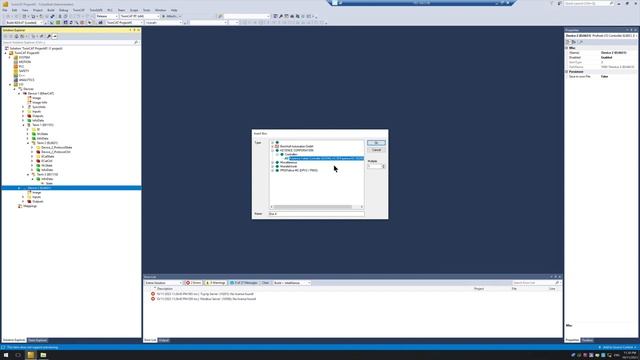Click the Attach debugger button

pos(171,16)
